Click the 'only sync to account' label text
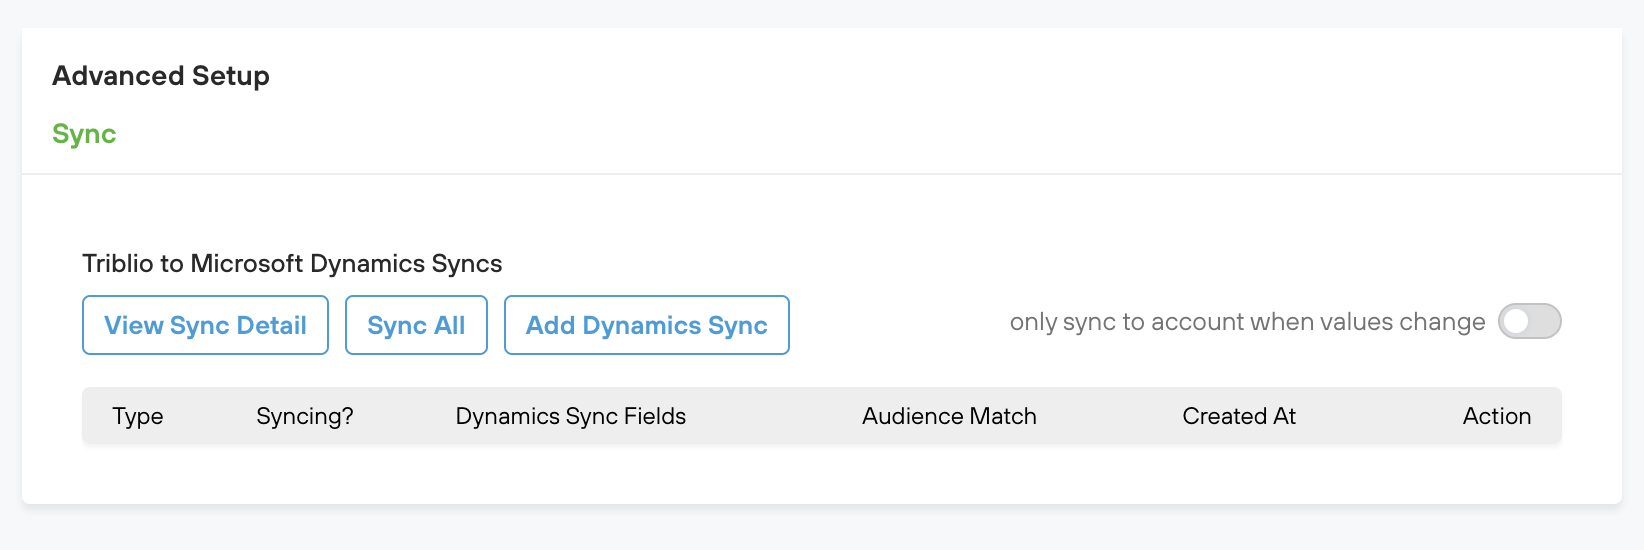The image size is (1644, 550). [1246, 322]
